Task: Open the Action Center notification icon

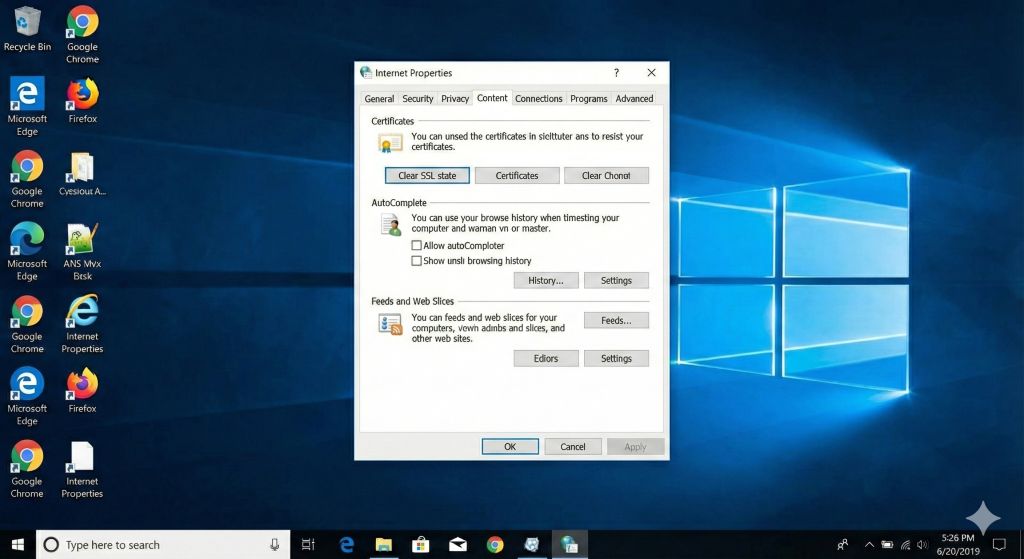Action: 999,545
